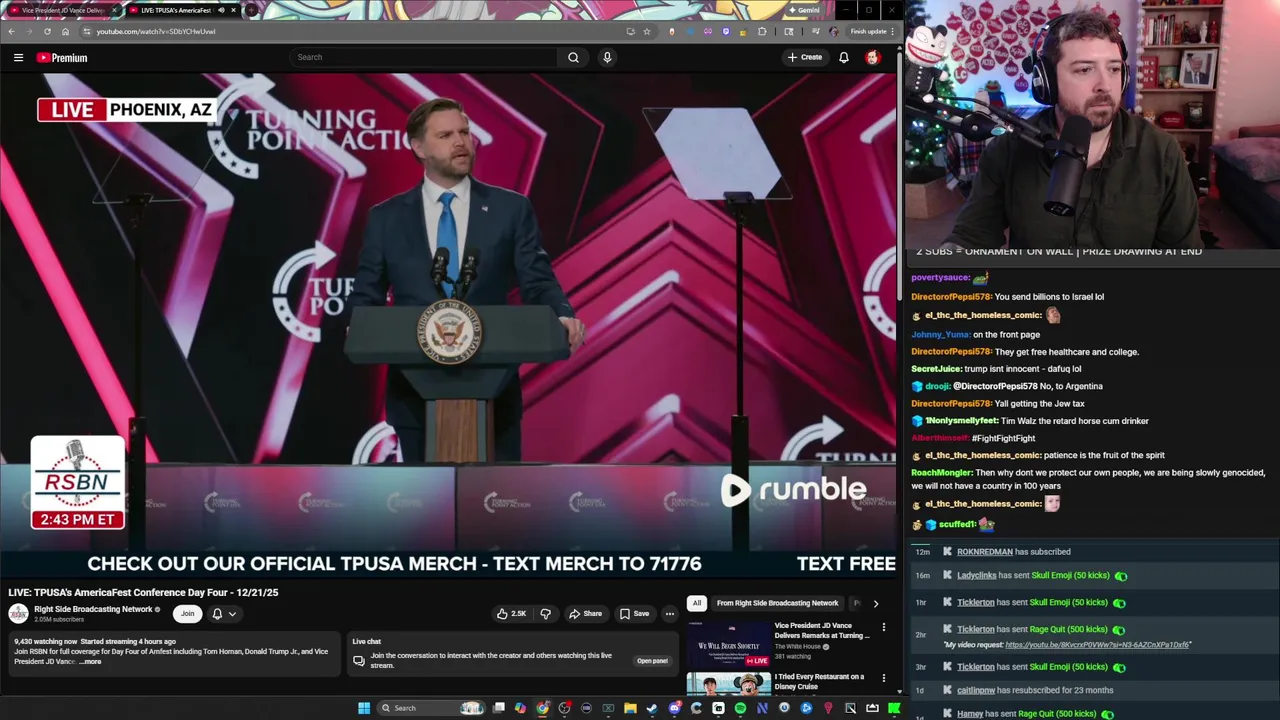Open the browser extensions puzzle icon
This screenshot has height=720, width=1280.
point(762,31)
